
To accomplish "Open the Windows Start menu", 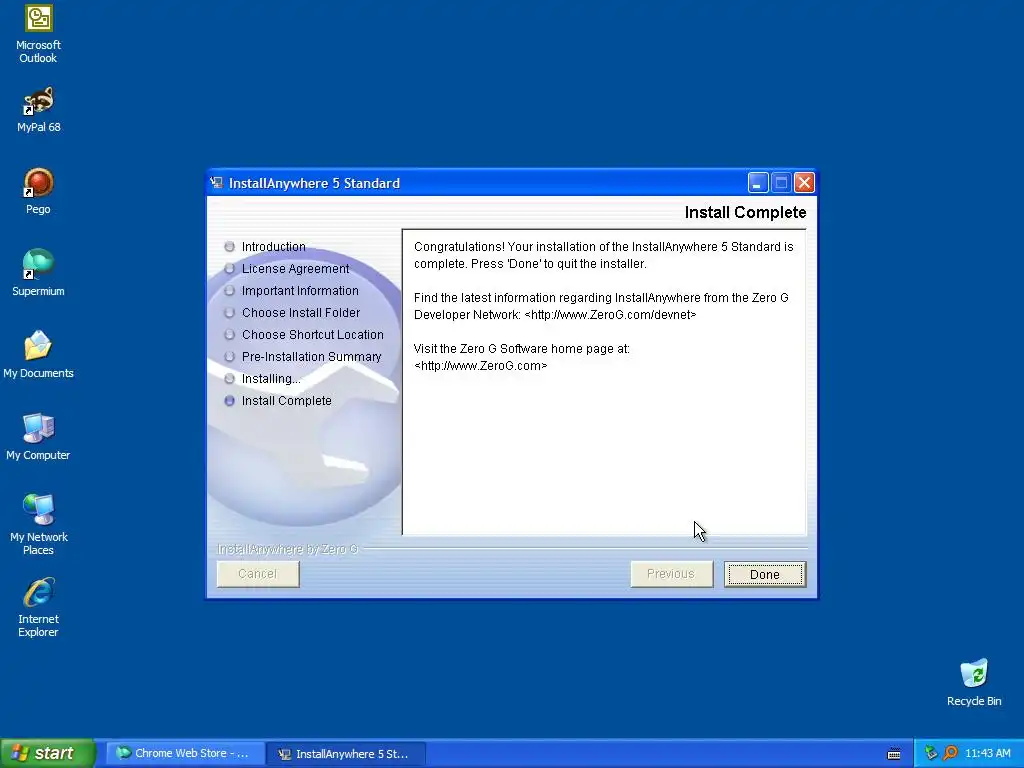I will 48,753.
